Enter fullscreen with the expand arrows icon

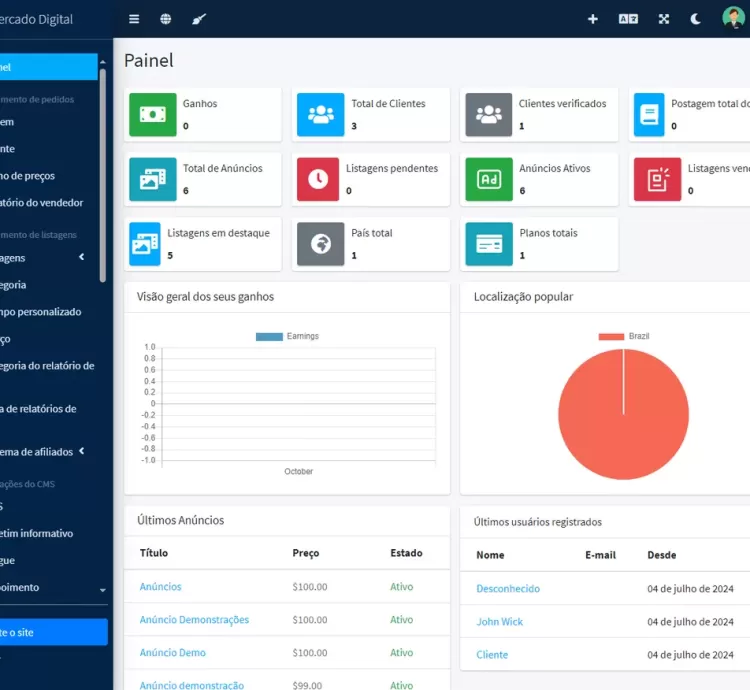pyautogui.click(x=664, y=19)
